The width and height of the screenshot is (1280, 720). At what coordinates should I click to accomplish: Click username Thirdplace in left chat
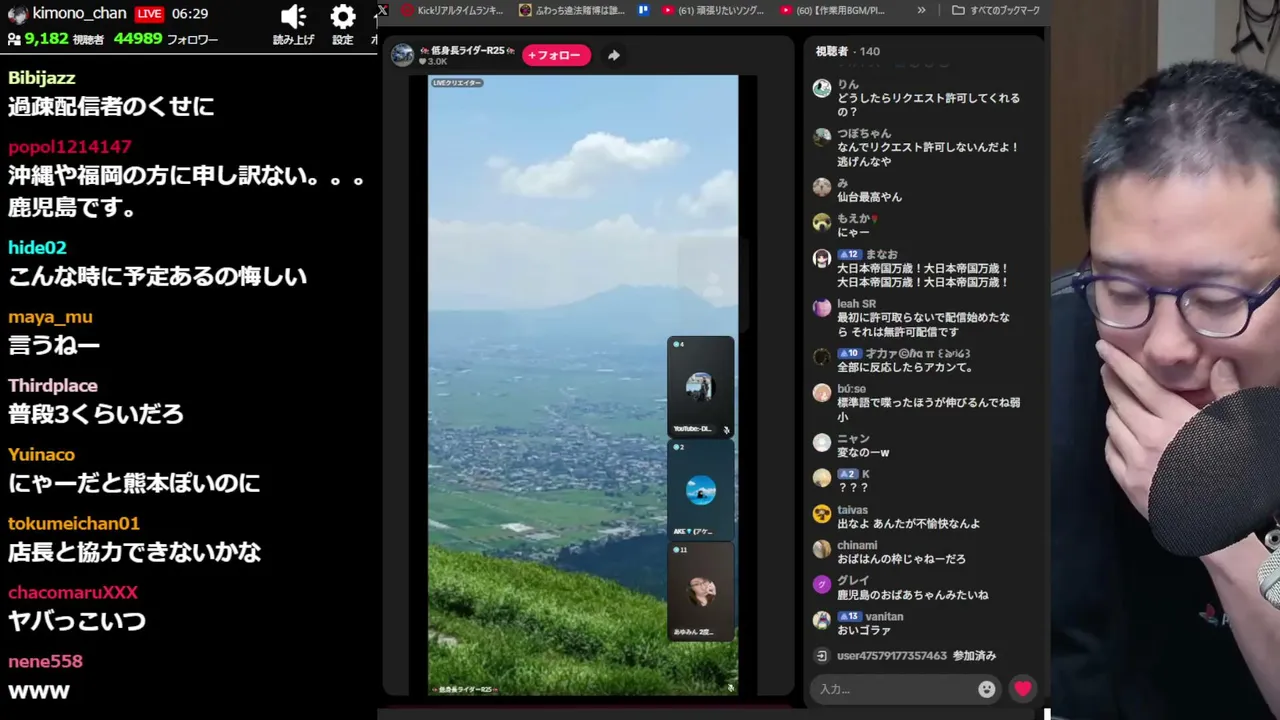point(53,385)
